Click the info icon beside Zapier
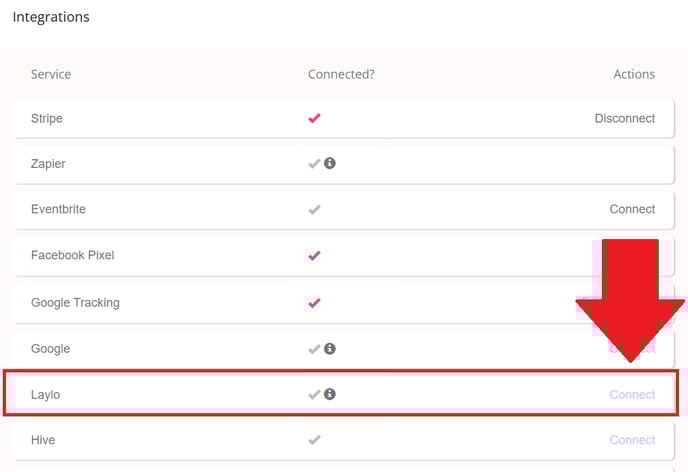This screenshot has height=472, width=688. 330,163
